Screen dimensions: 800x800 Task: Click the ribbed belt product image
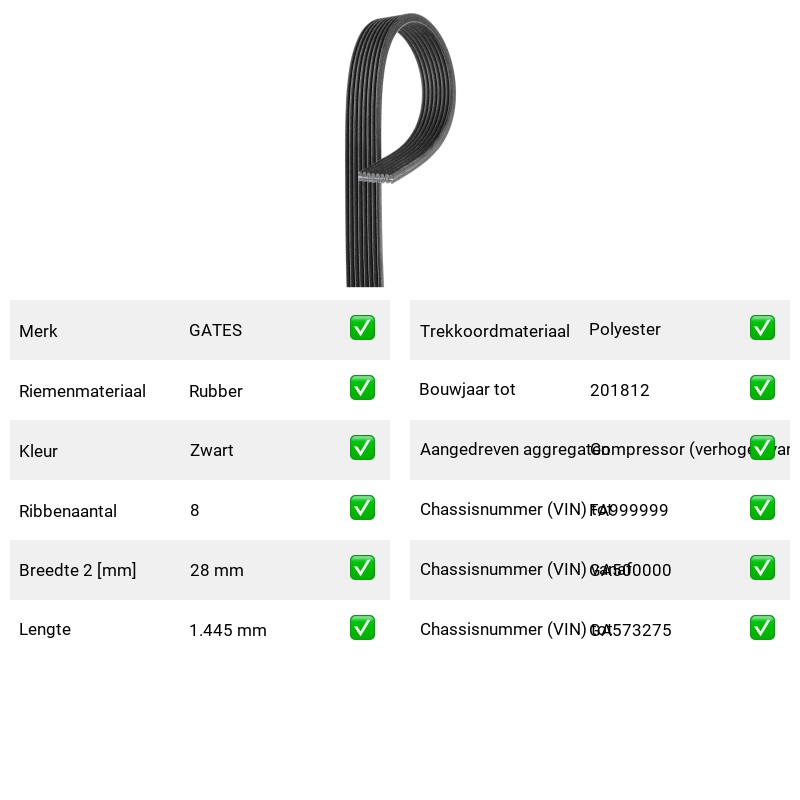400,149
